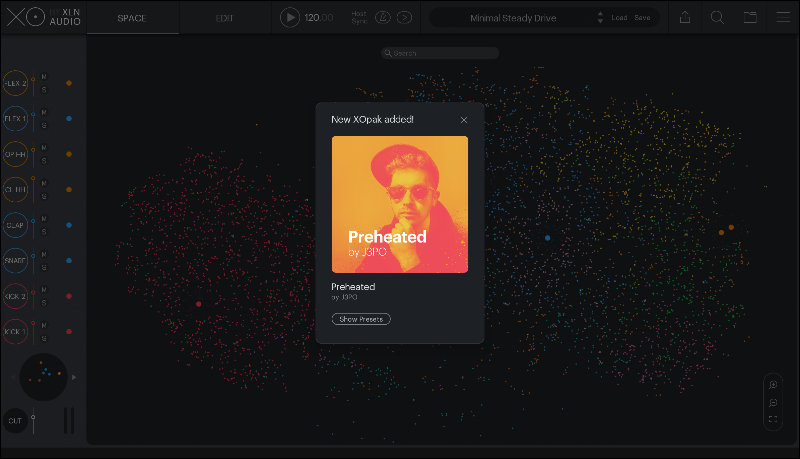The width and height of the screenshot is (800, 459).
Task: Click Load preset
Action: 619,17
